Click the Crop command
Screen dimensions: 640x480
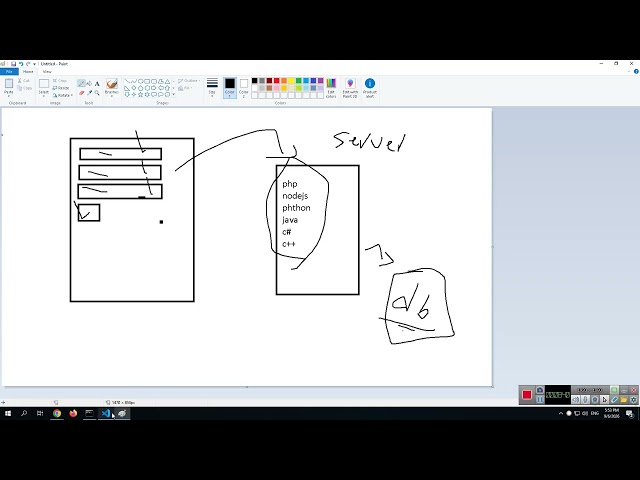pyautogui.click(x=60, y=81)
